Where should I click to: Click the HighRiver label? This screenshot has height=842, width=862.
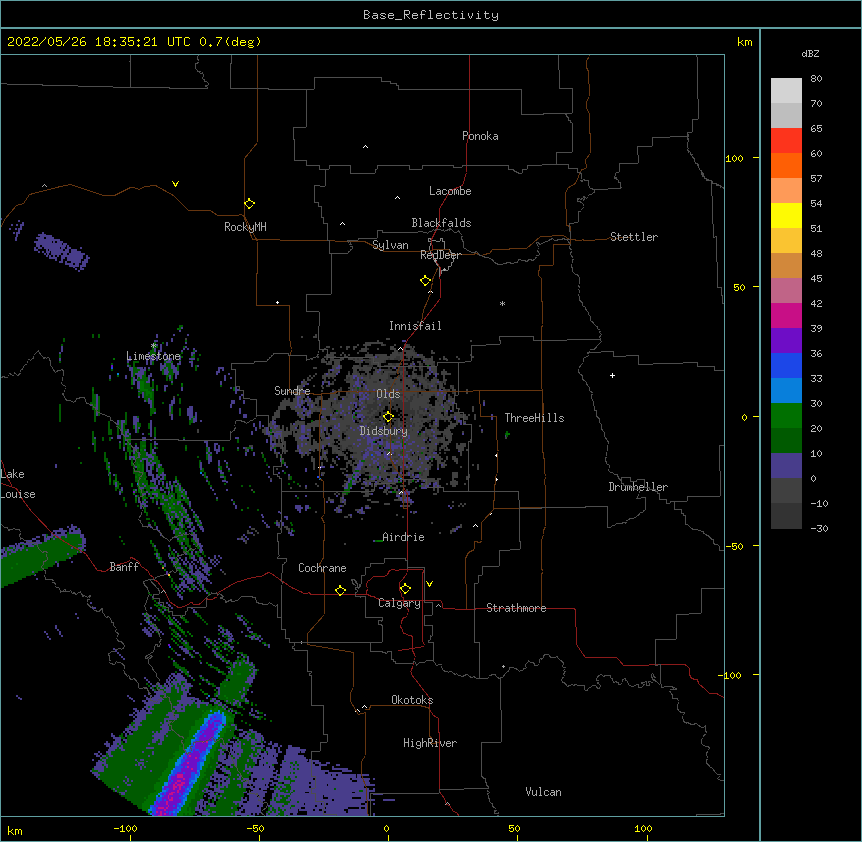tap(430, 743)
